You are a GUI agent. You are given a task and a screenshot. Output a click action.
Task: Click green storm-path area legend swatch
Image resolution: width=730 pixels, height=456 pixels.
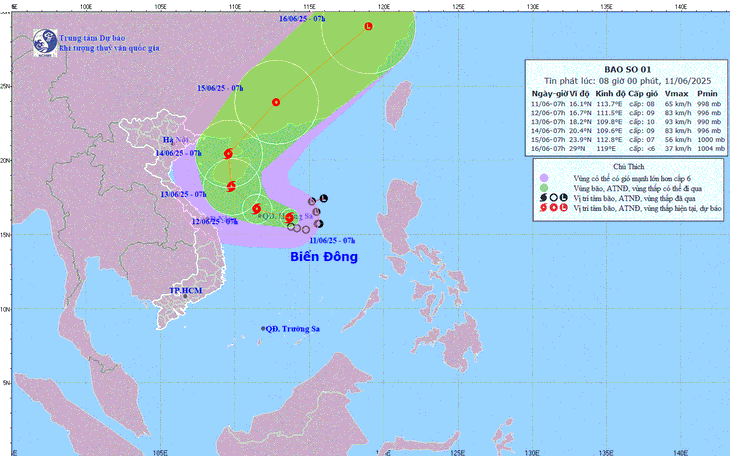click(544, 188)
